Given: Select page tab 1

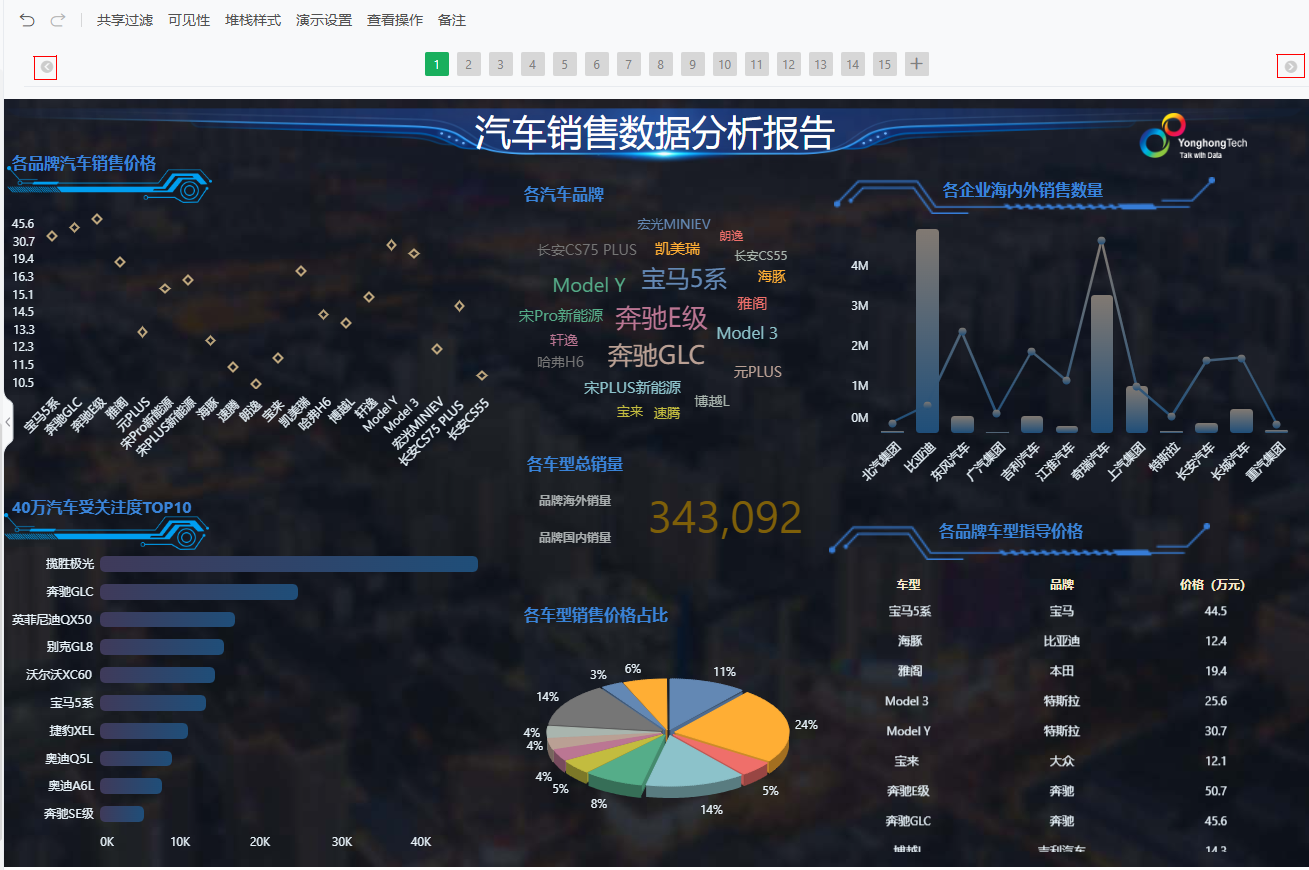Looking at the screenshot, I should point(437,65).
